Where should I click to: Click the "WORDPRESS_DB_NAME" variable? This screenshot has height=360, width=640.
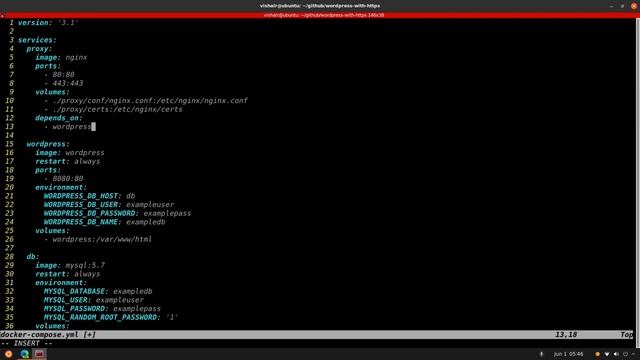81,222
